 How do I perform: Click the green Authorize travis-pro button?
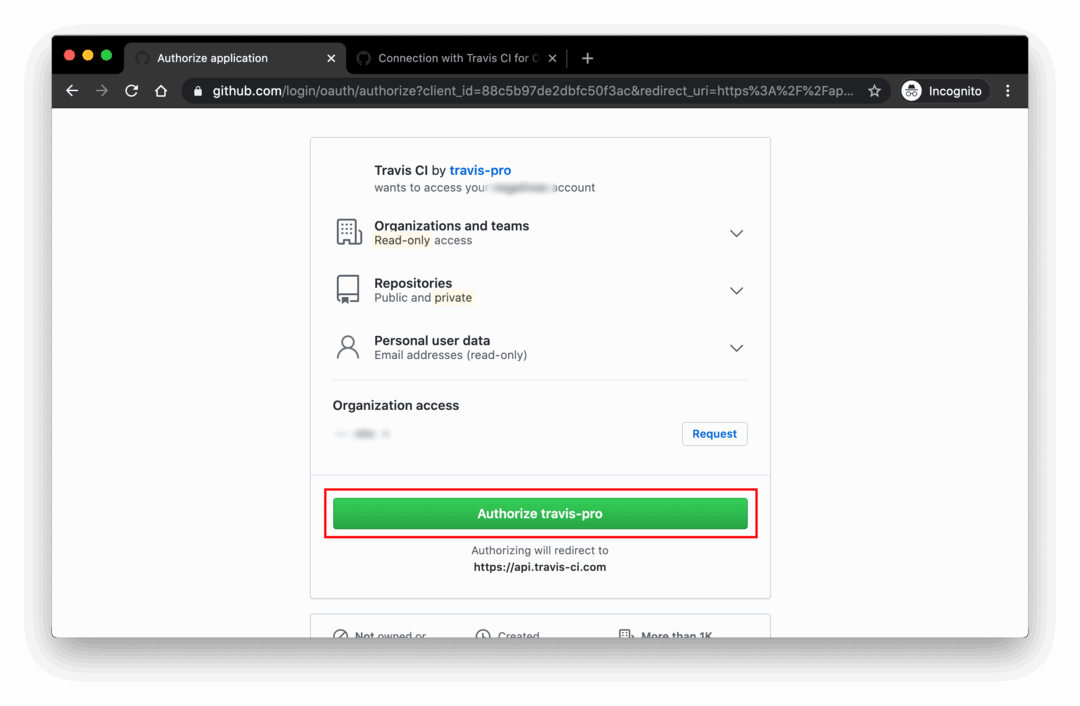[540, 514]
